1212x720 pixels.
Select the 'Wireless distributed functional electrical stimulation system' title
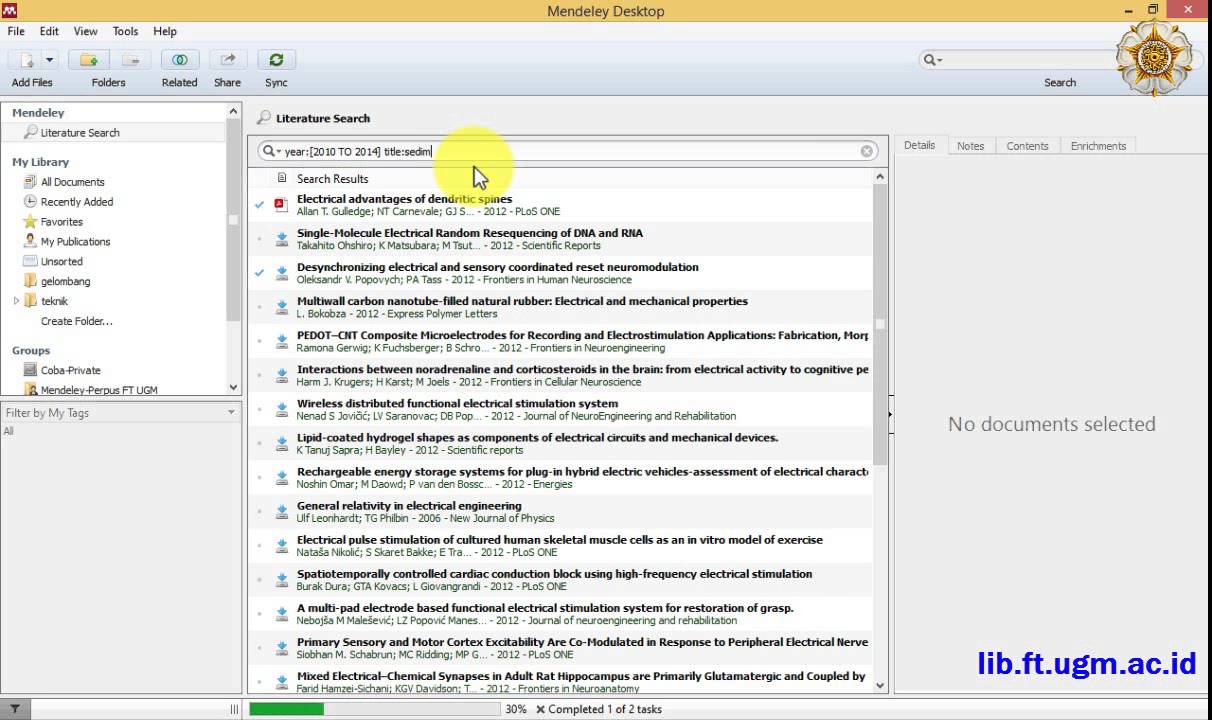(x=457, y=404)
